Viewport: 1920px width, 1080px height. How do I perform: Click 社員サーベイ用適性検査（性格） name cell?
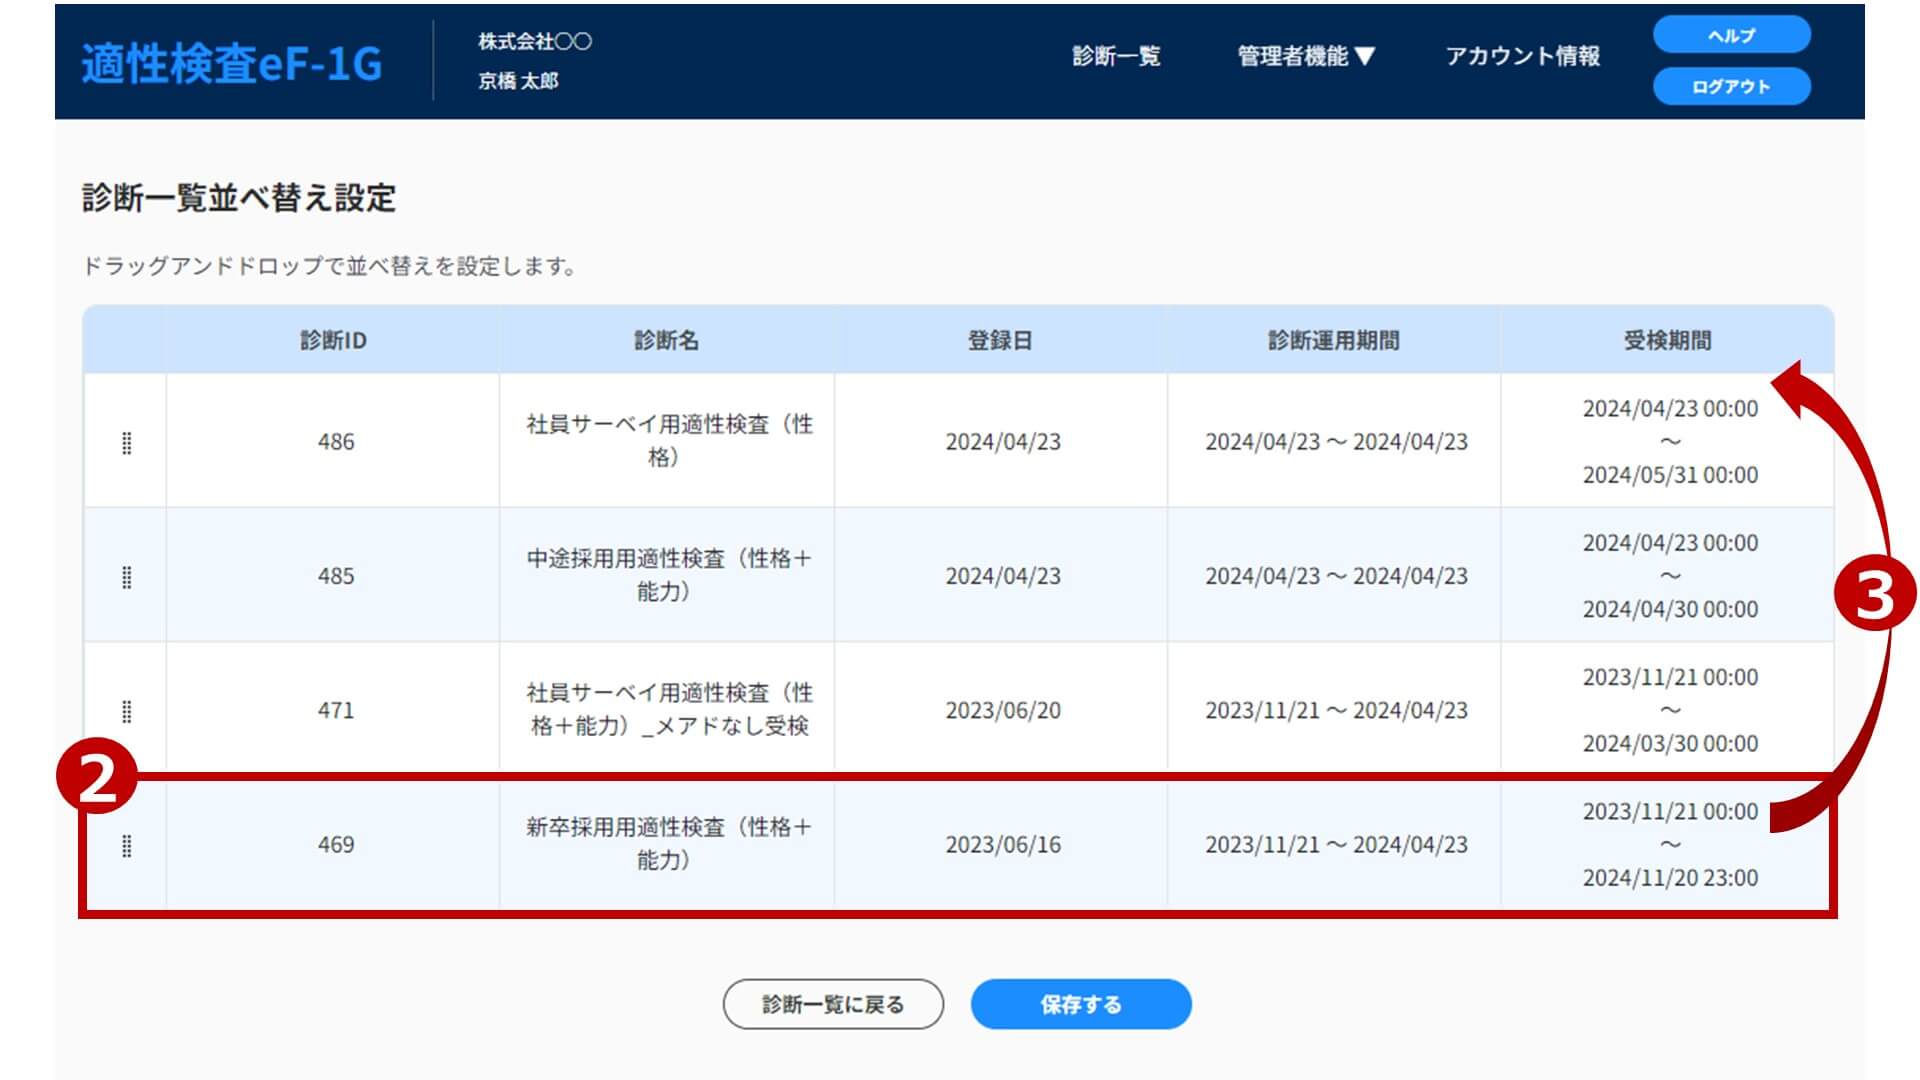point(668,440)
